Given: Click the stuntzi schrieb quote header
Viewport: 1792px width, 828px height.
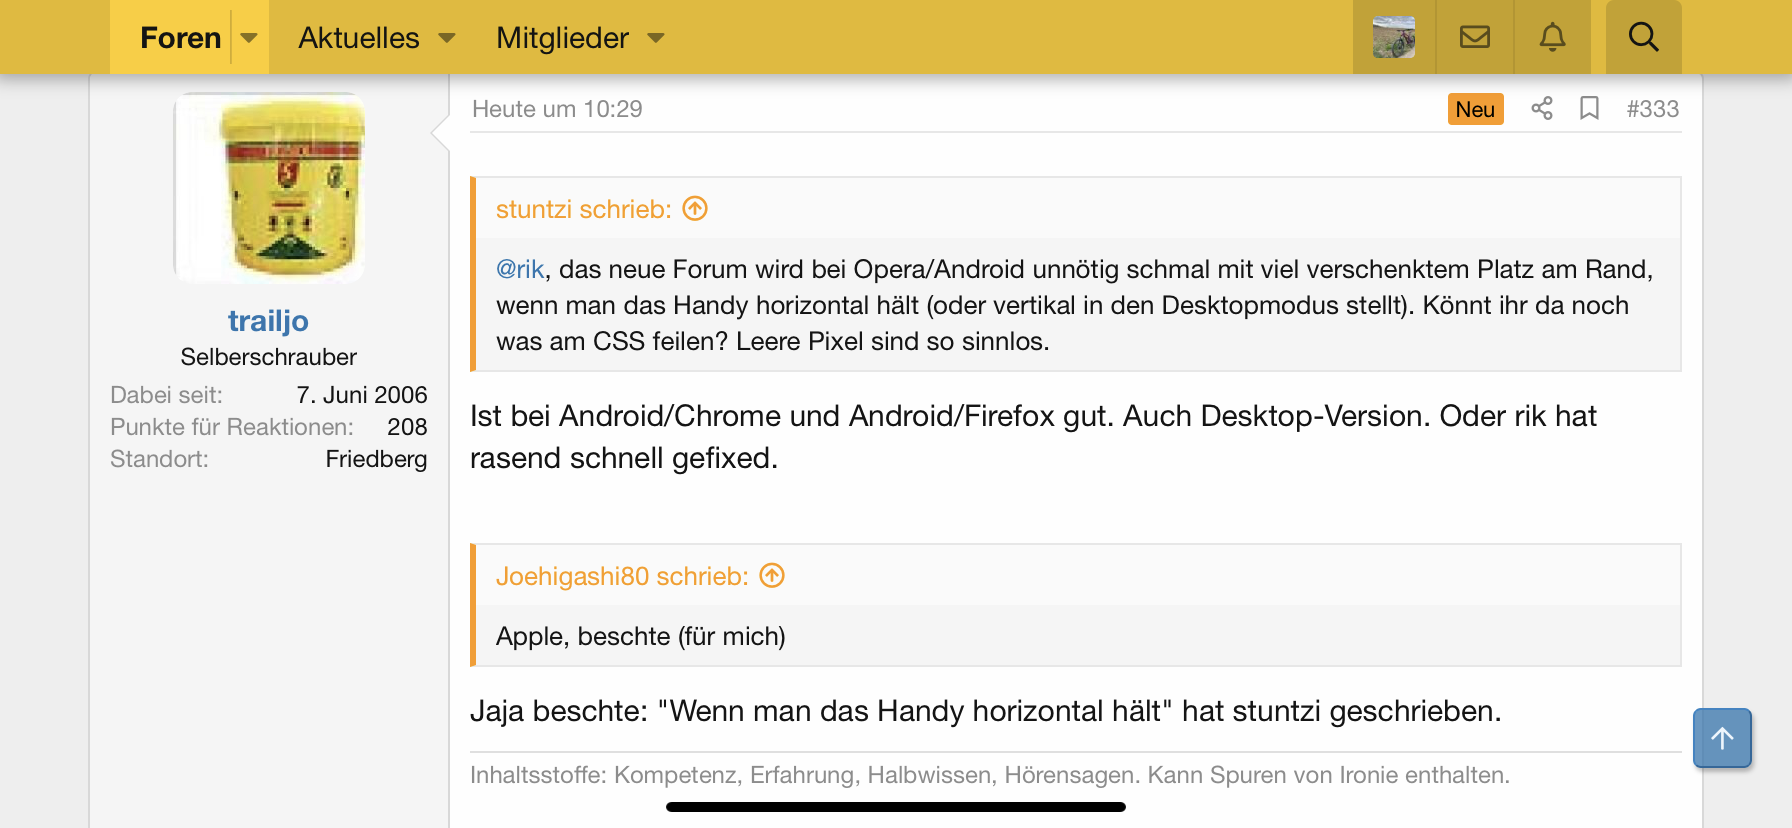Looking at the screenshot, I should point(583,209).
